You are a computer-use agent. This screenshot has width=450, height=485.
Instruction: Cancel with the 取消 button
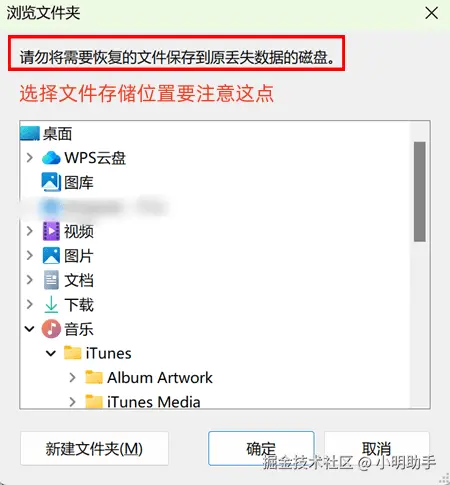click(377, 448)
